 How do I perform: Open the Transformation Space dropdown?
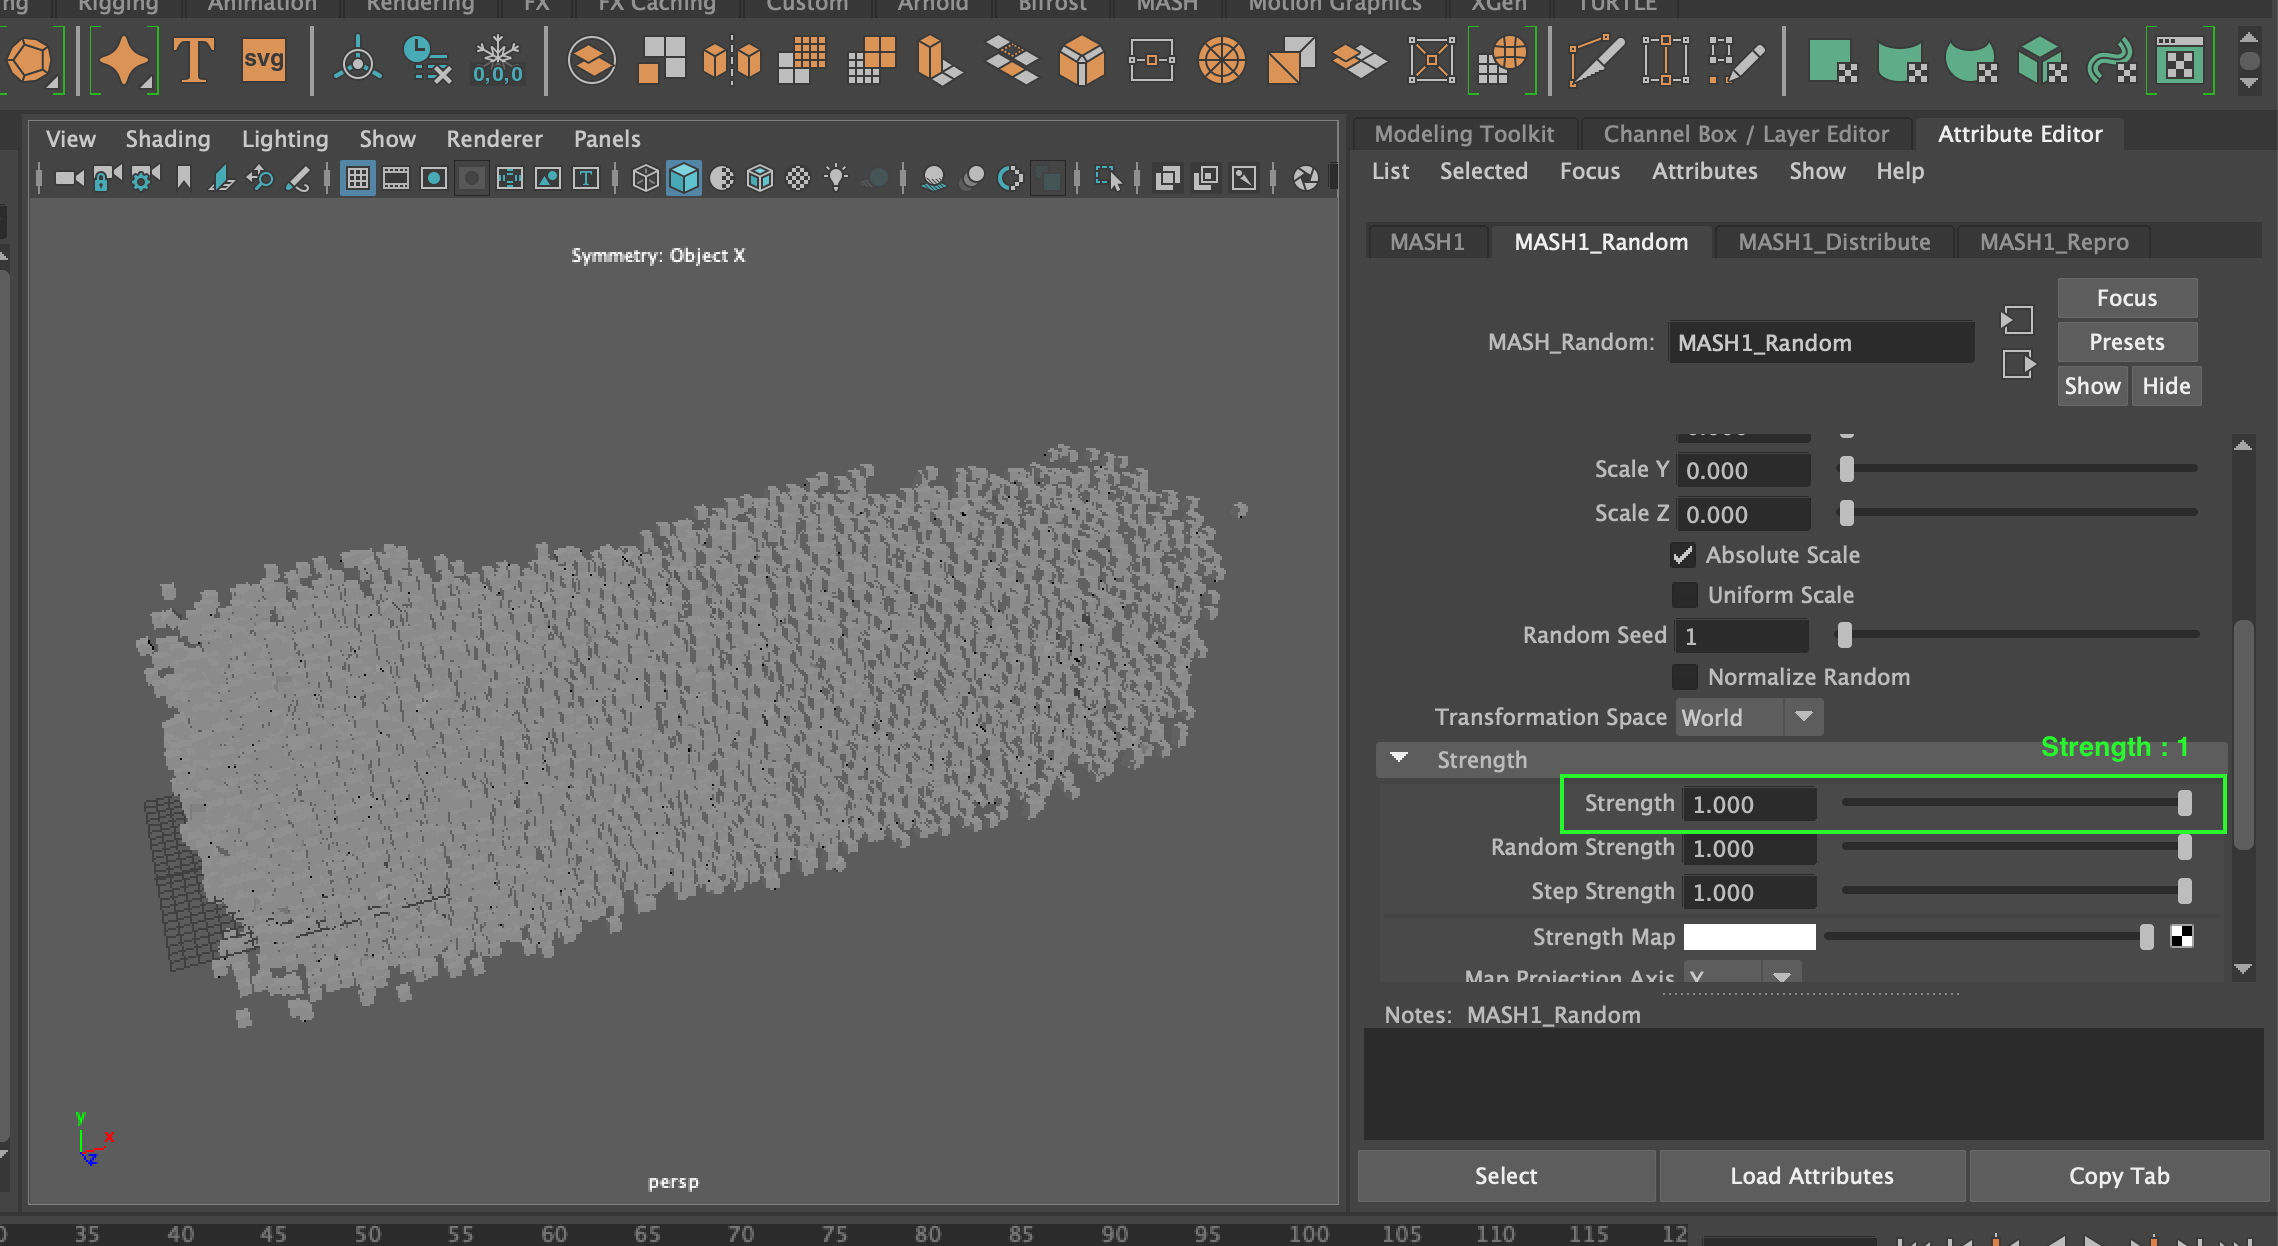pos(1804,717)
